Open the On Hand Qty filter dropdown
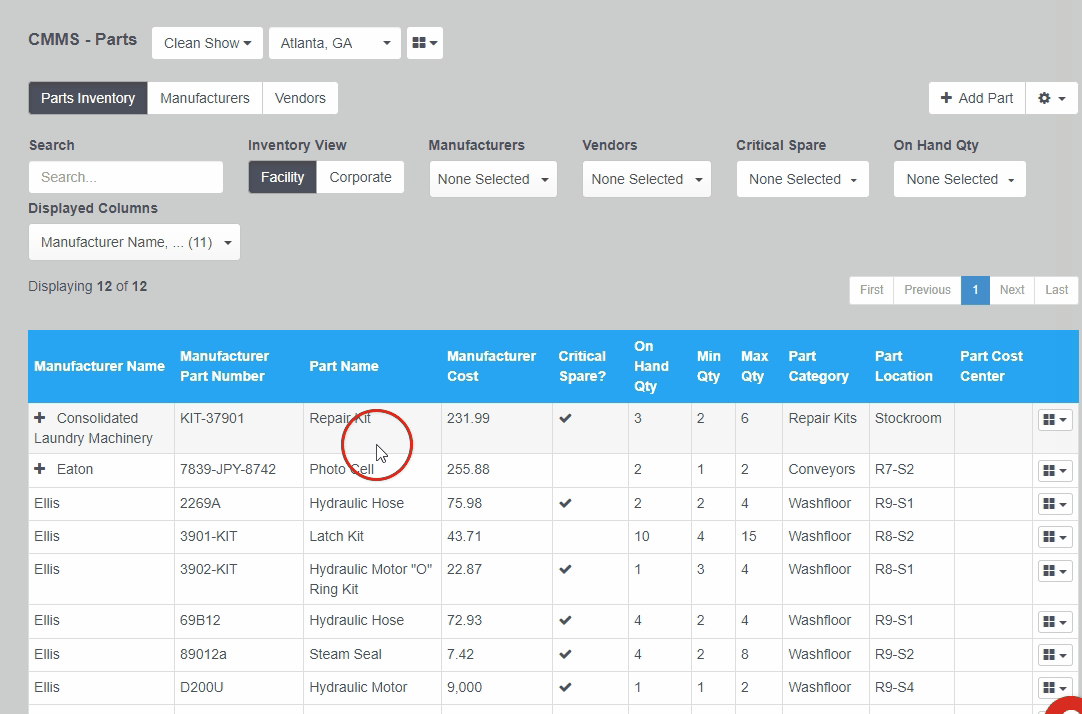The width and height of the screenshot is (1082, 714). (x=960, y=179)
